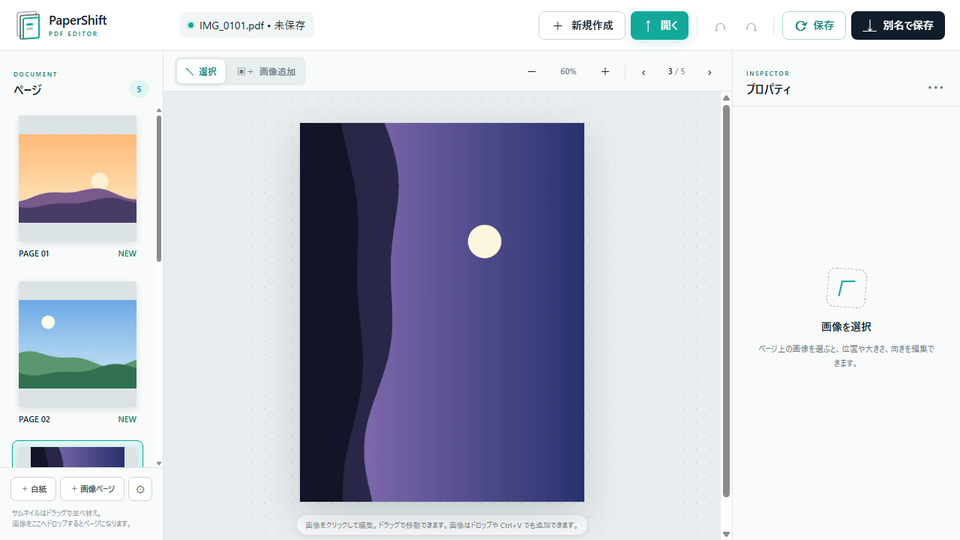Go to the previous page chevron
Image resolution: width=960 pixels, height=540 pixels.
tap(643, 72)
